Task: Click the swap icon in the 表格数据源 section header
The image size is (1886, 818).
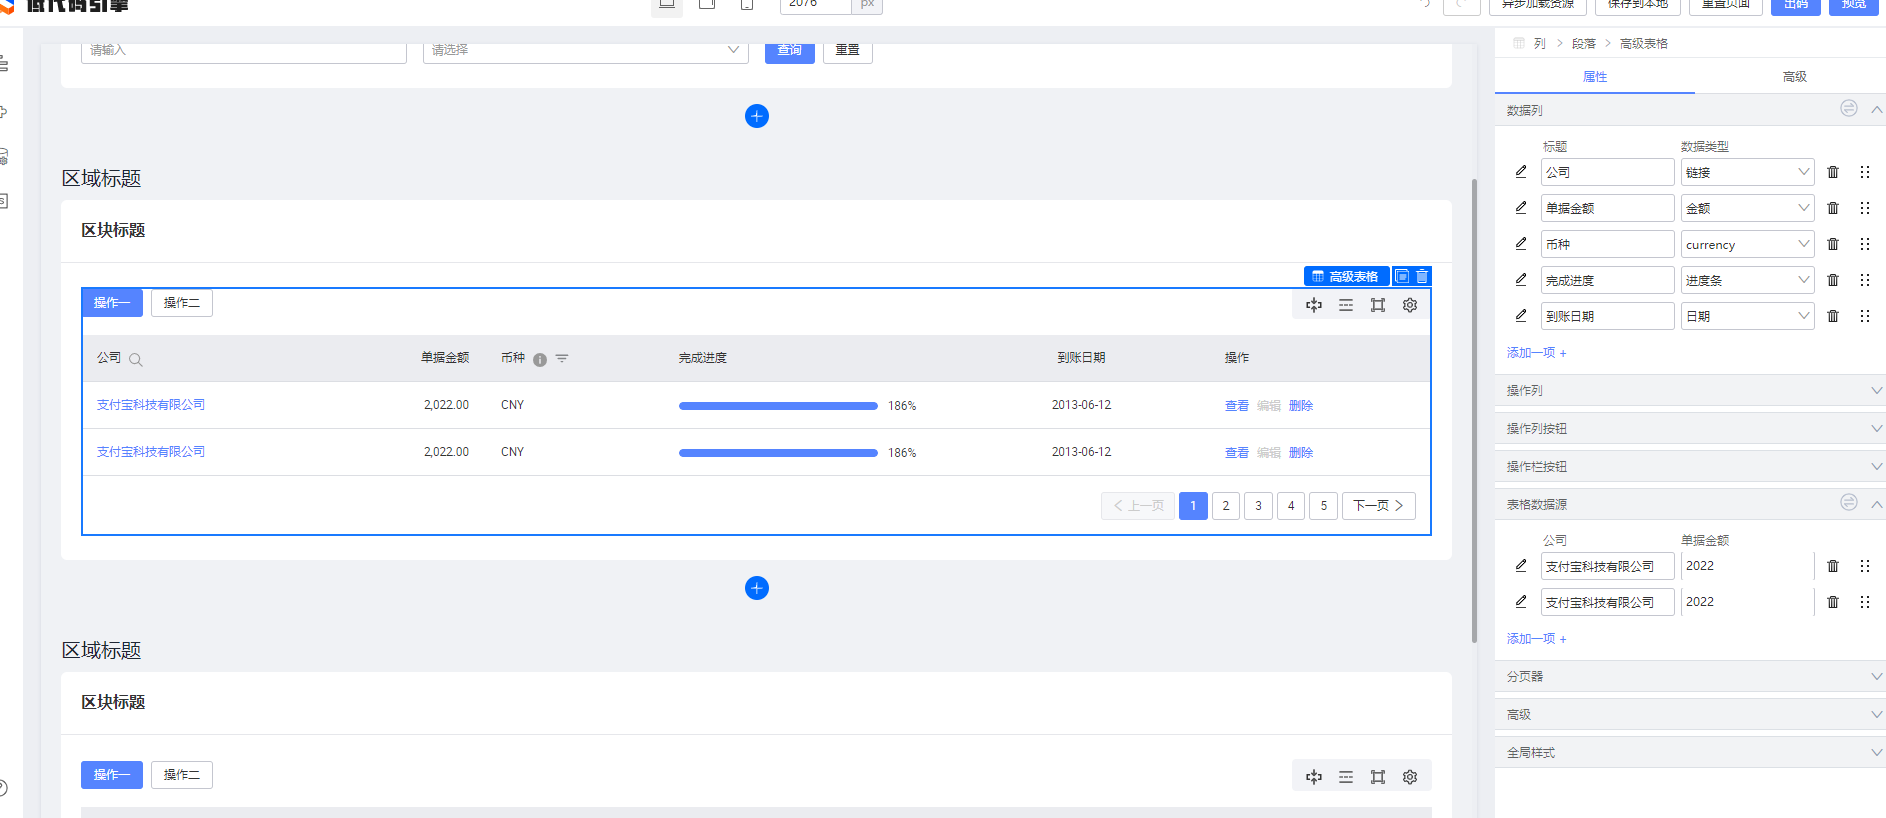Action: click(x=1849, y=502)
